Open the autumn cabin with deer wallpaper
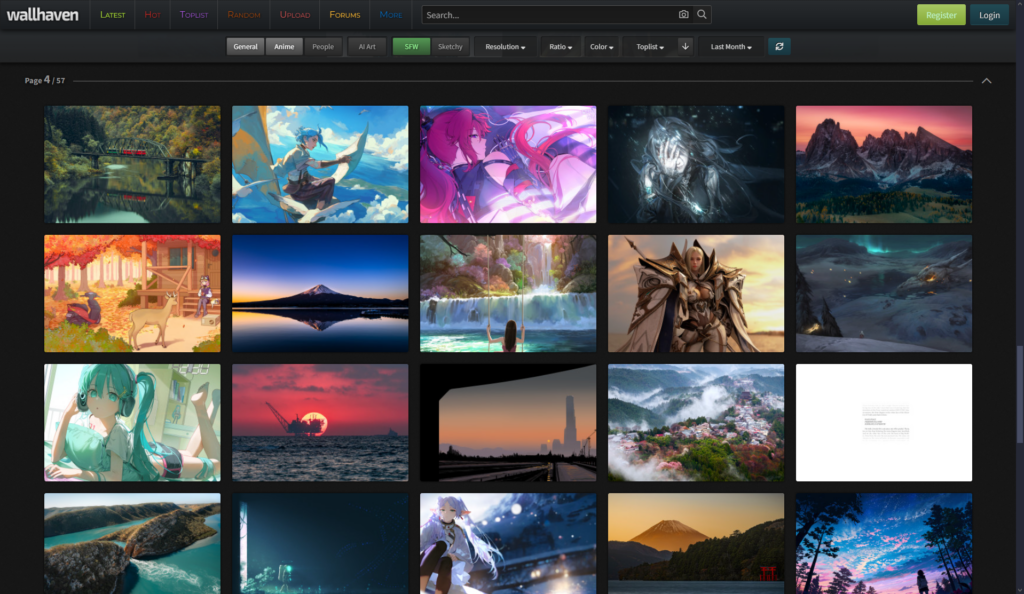1024x594 pixels. point(132,294)
